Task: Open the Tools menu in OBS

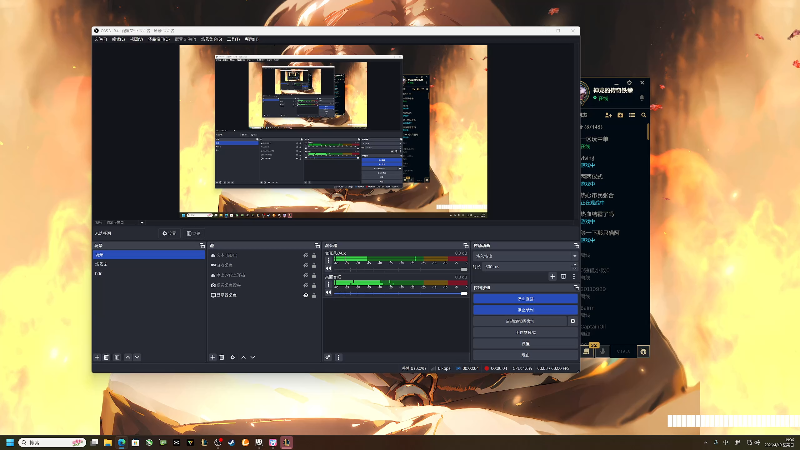Action: 233,39
